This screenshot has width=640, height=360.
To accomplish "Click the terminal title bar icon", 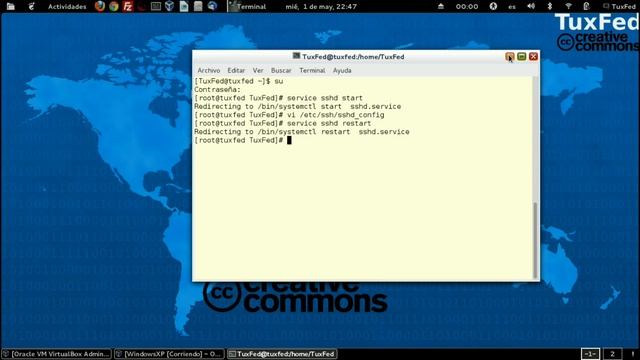I will [296, 56].
